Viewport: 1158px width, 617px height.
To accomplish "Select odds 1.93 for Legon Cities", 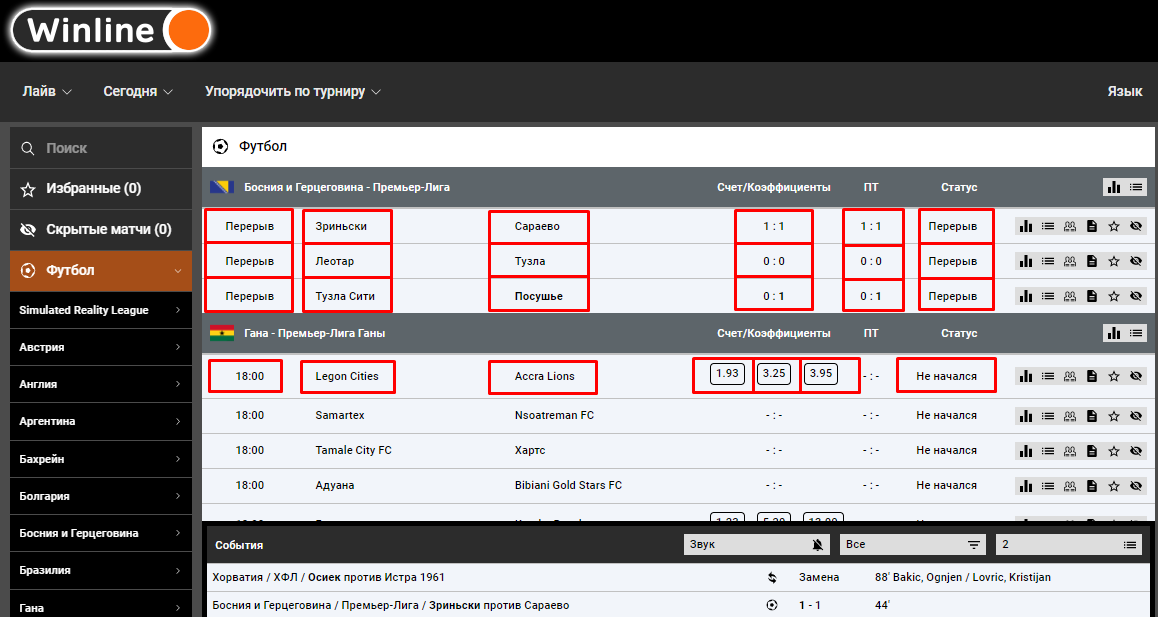I will pos(727,374).
